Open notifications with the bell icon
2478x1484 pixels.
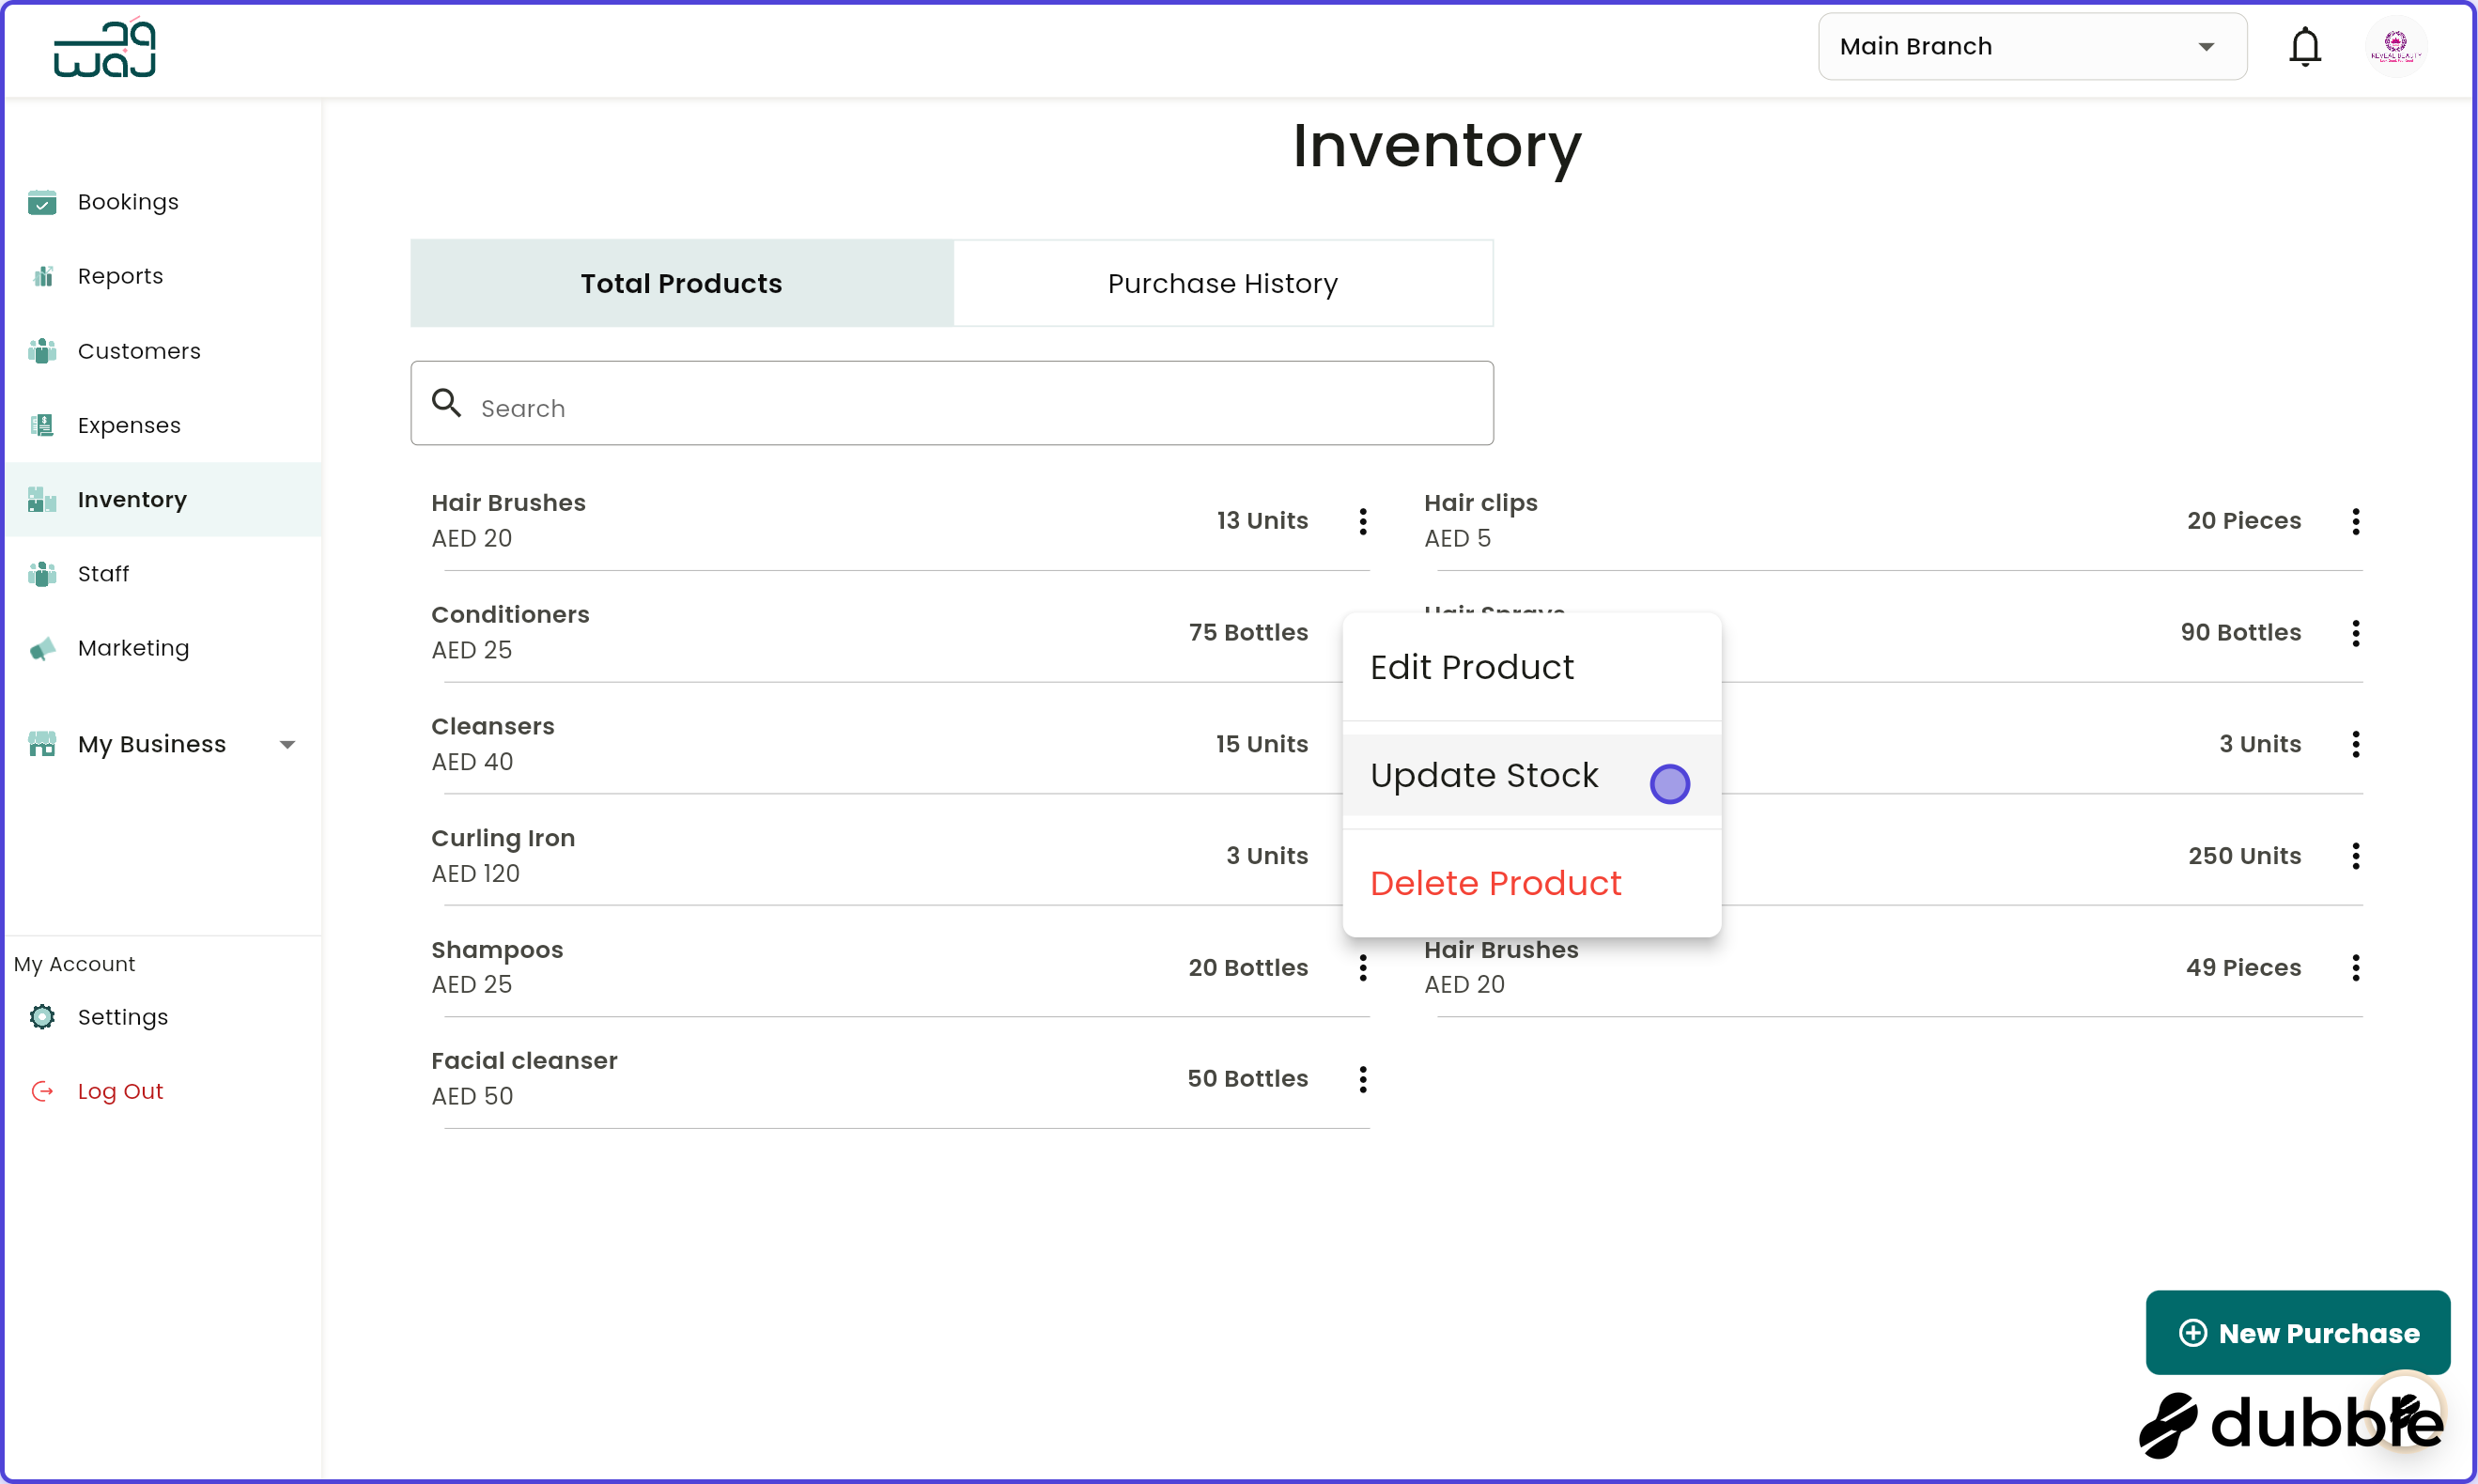(2305, 46)
